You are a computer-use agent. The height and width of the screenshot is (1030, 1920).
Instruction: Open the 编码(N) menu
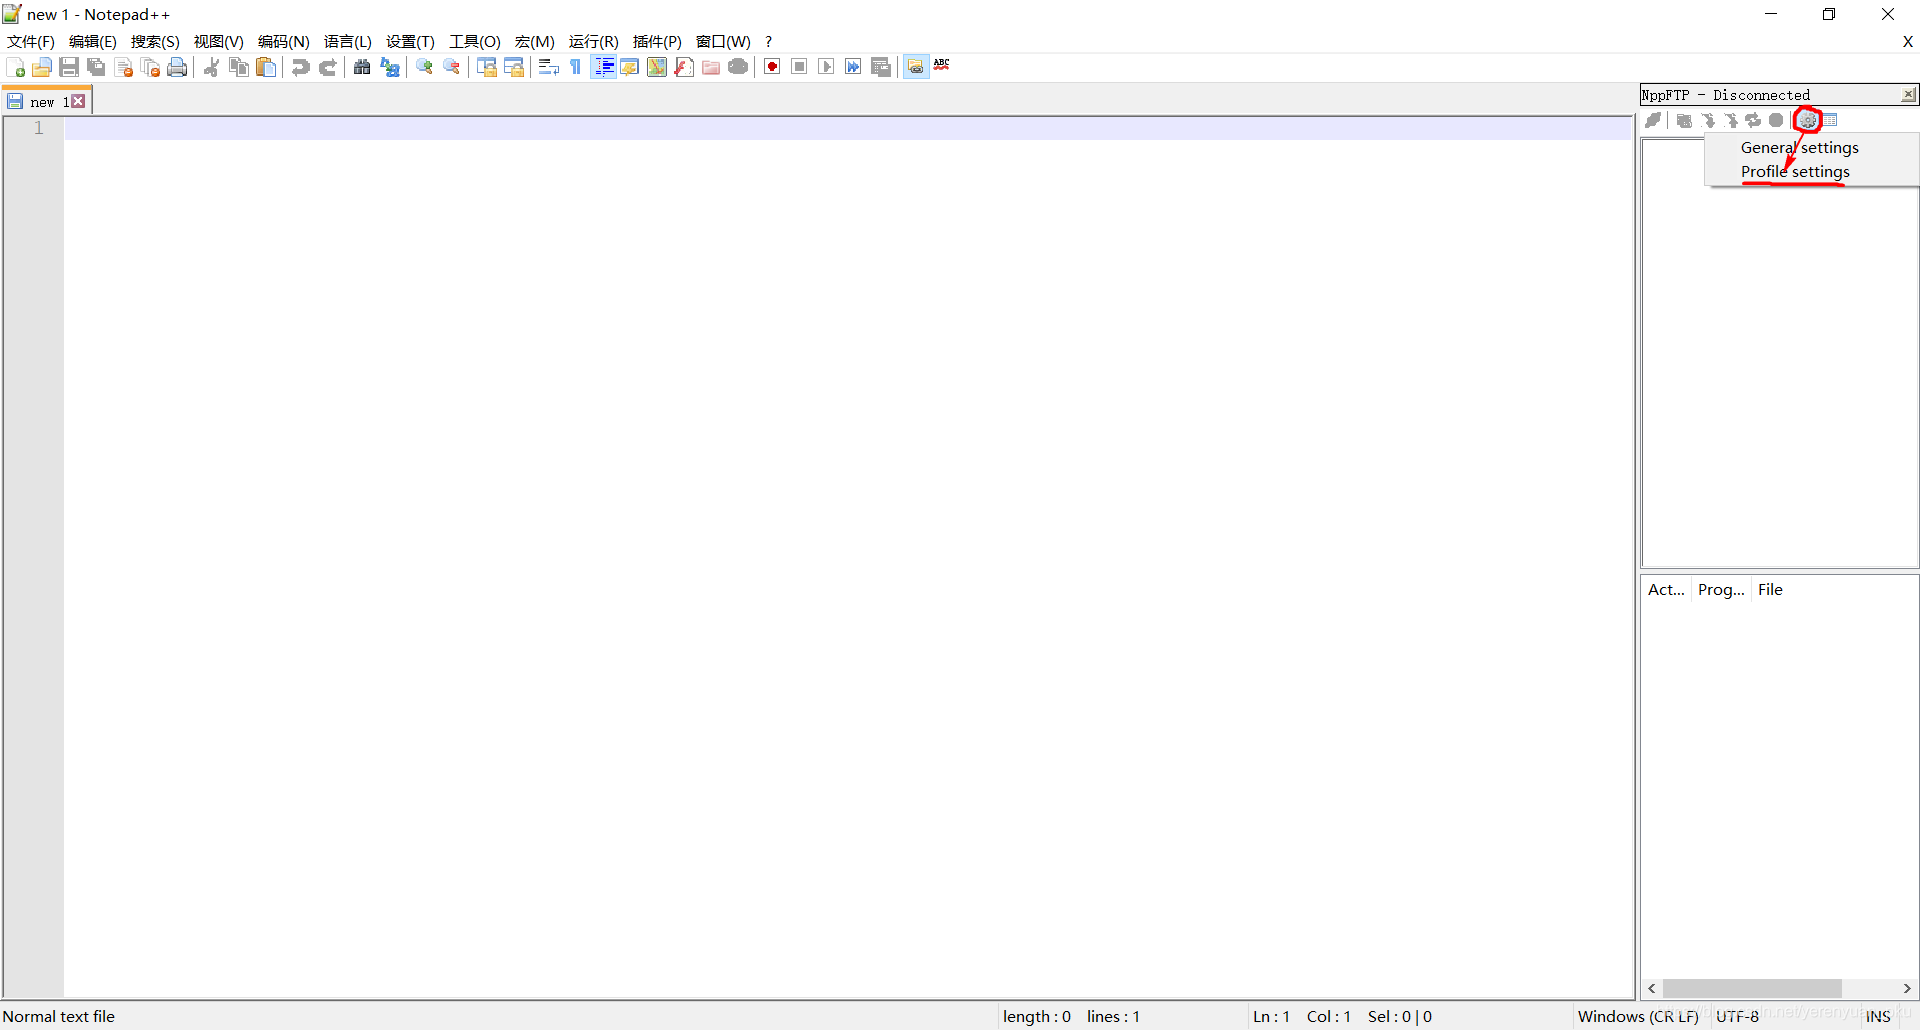coord(284,41)
